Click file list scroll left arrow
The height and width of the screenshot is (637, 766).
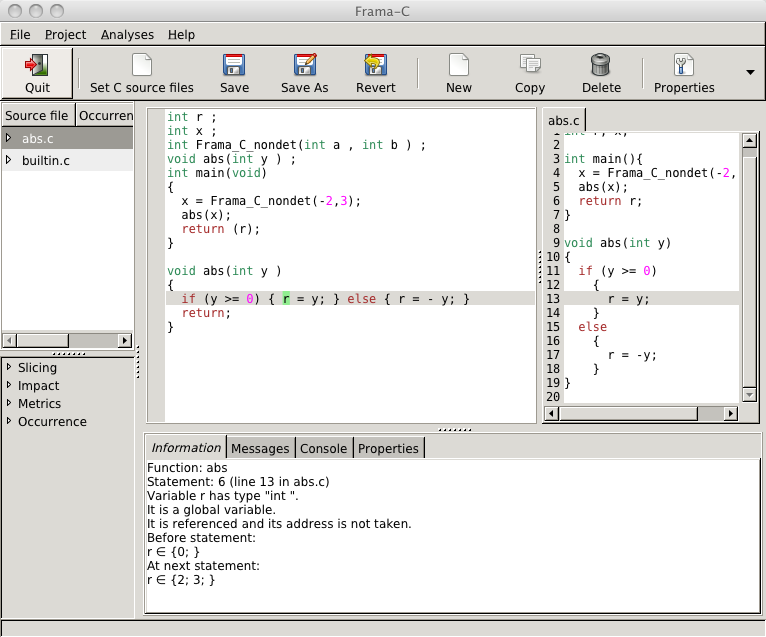tap(9, 340)
